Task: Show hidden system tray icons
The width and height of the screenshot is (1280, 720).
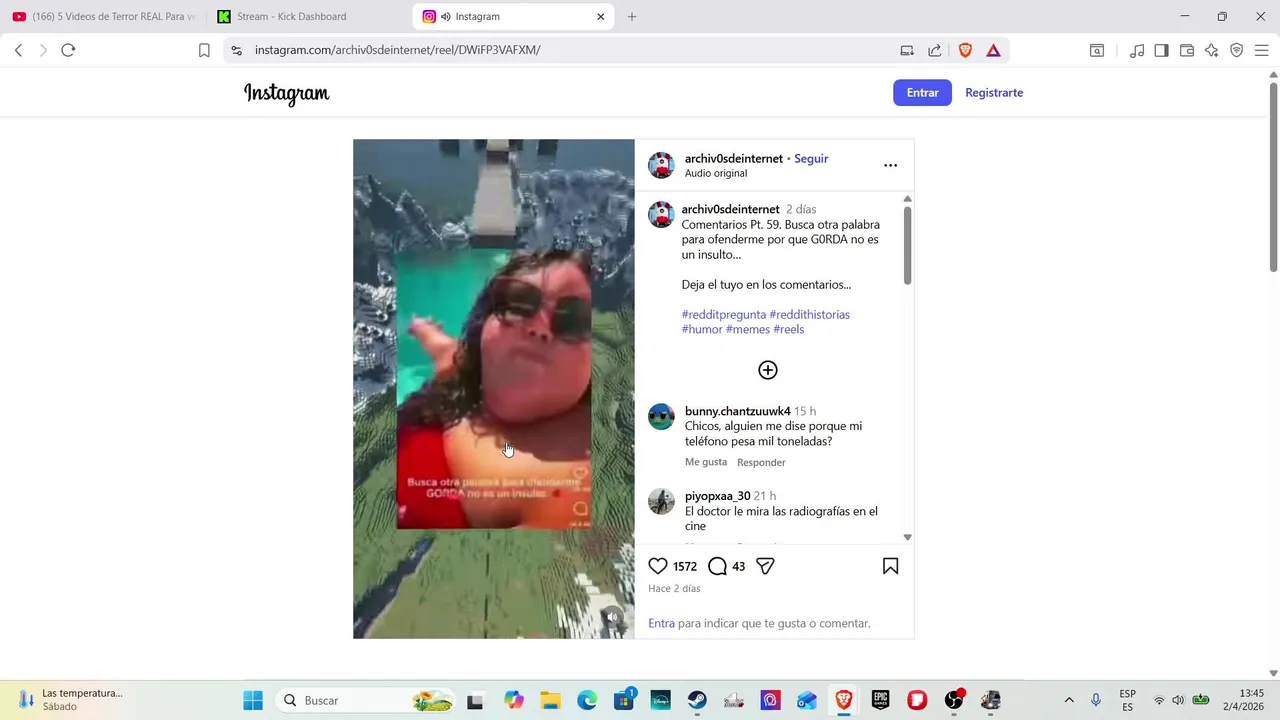Action: [1069, 700]
